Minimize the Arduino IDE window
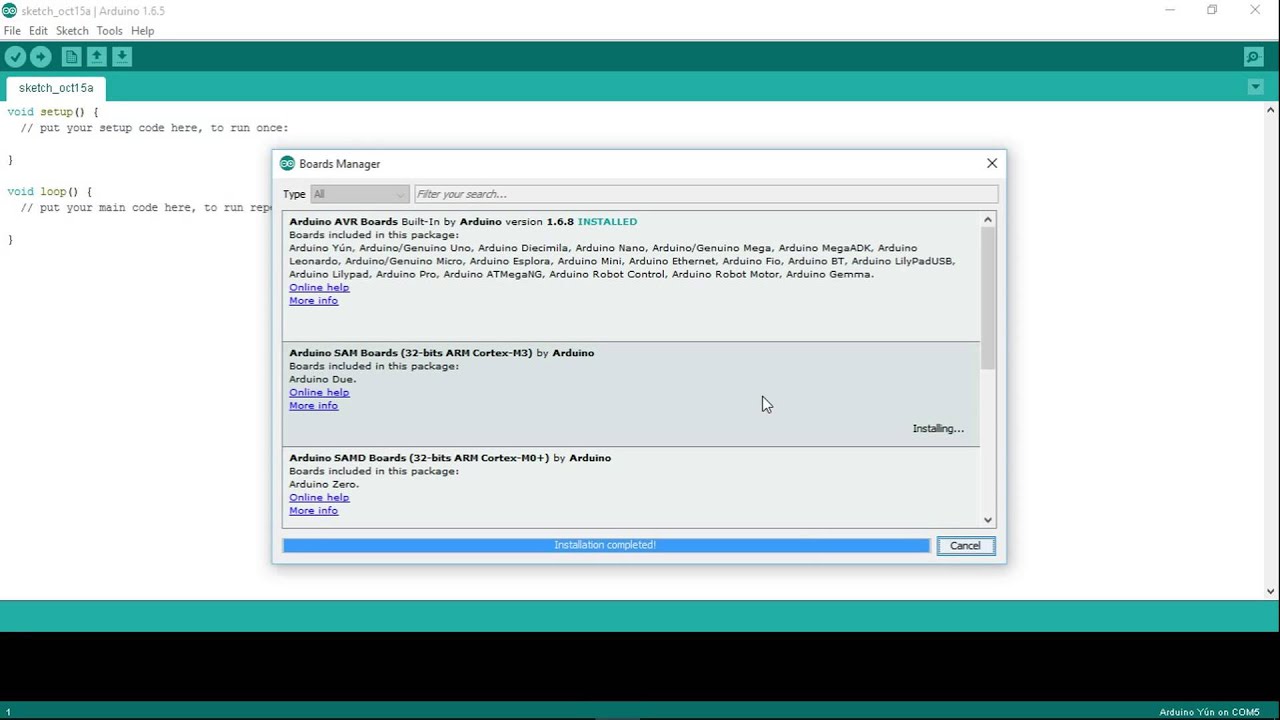Viewport: 1280px width, 720px height. 1170,10
